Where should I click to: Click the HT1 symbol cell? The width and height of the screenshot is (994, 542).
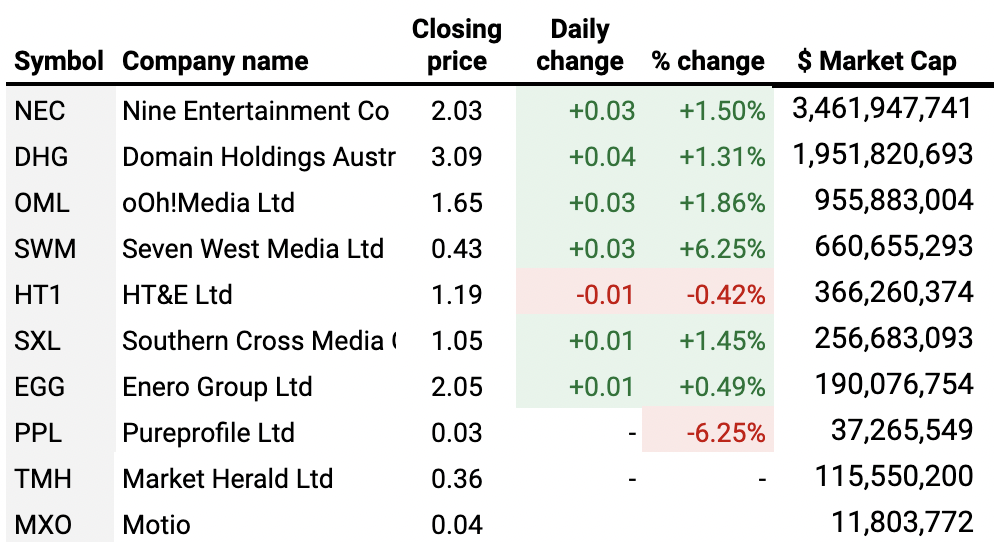[39, 295]
